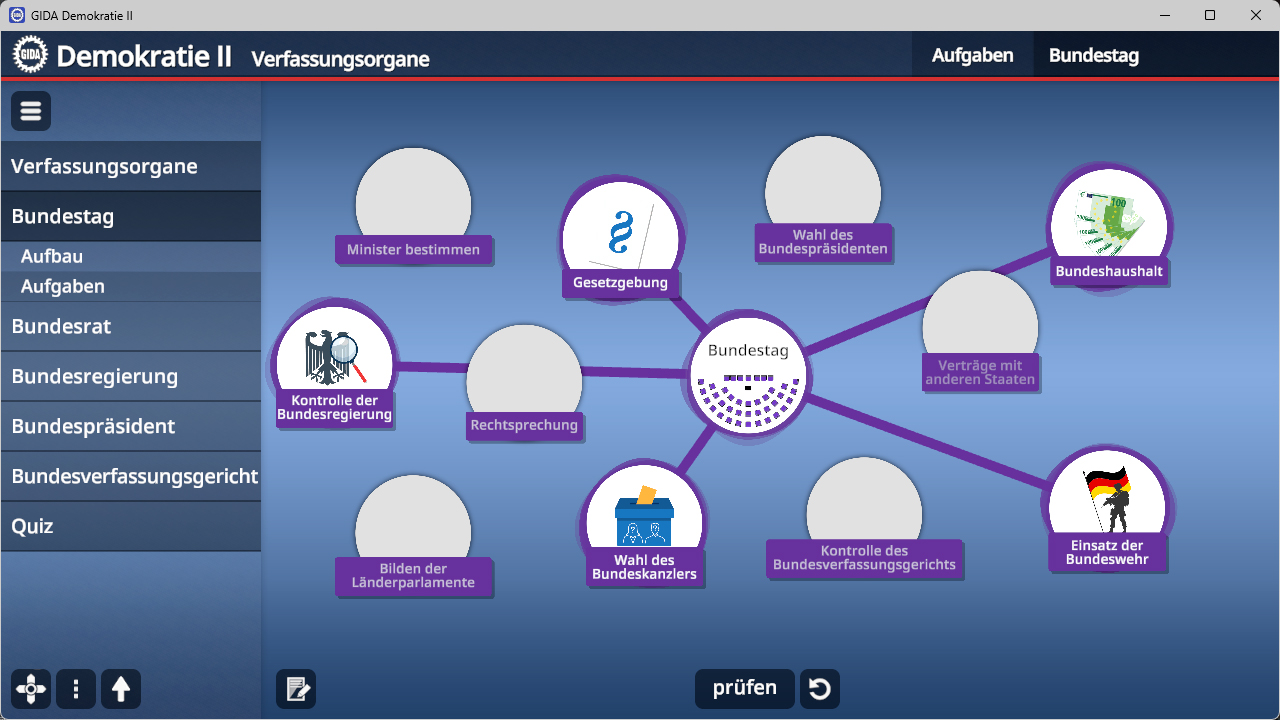Click the Wahl des Bundeskanzlers ballot box icon

(x=645, y=512)
